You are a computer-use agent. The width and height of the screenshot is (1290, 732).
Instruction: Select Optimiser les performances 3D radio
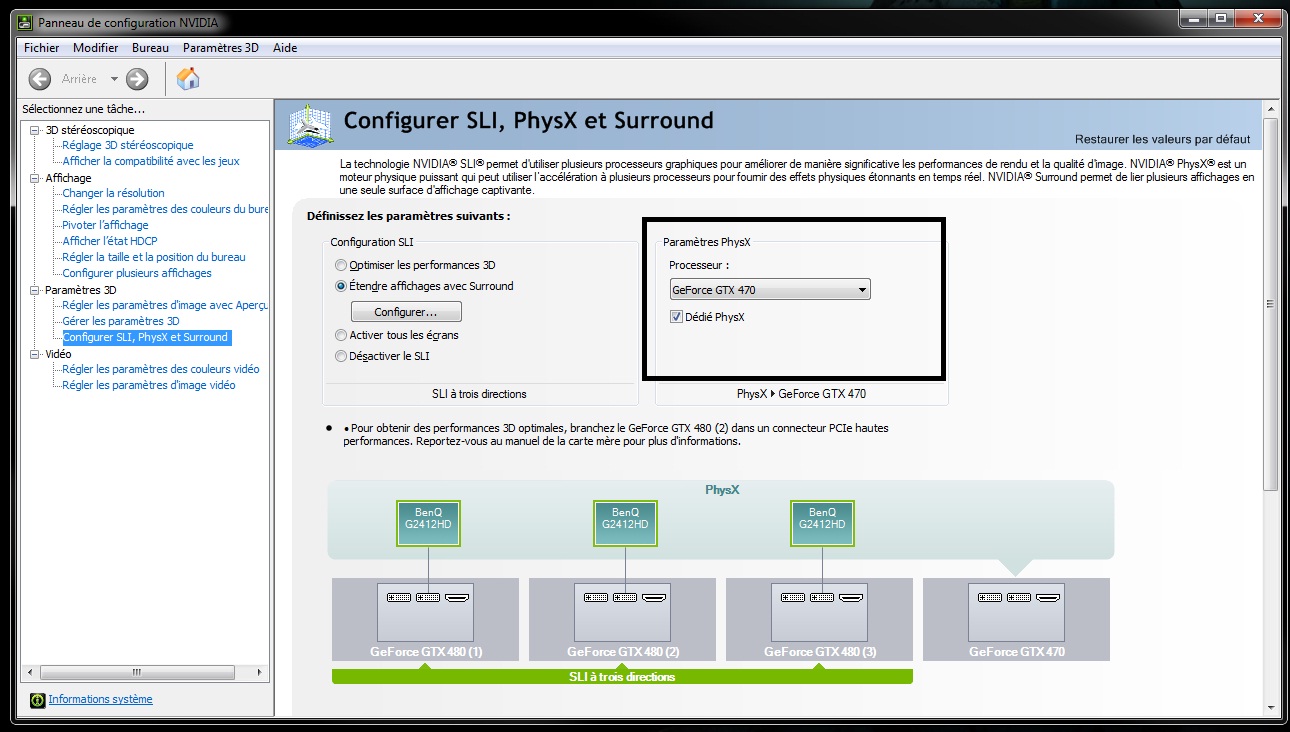click(341, 266)
